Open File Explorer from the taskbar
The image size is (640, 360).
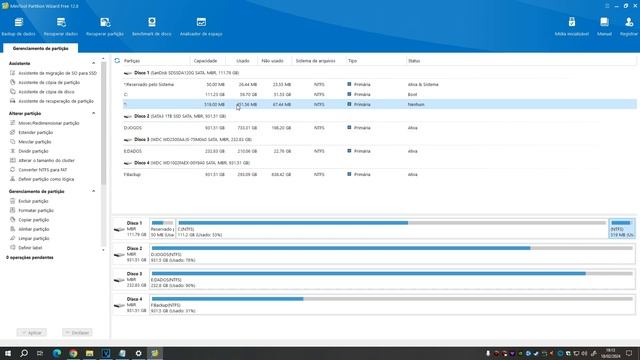click(89, 353)
